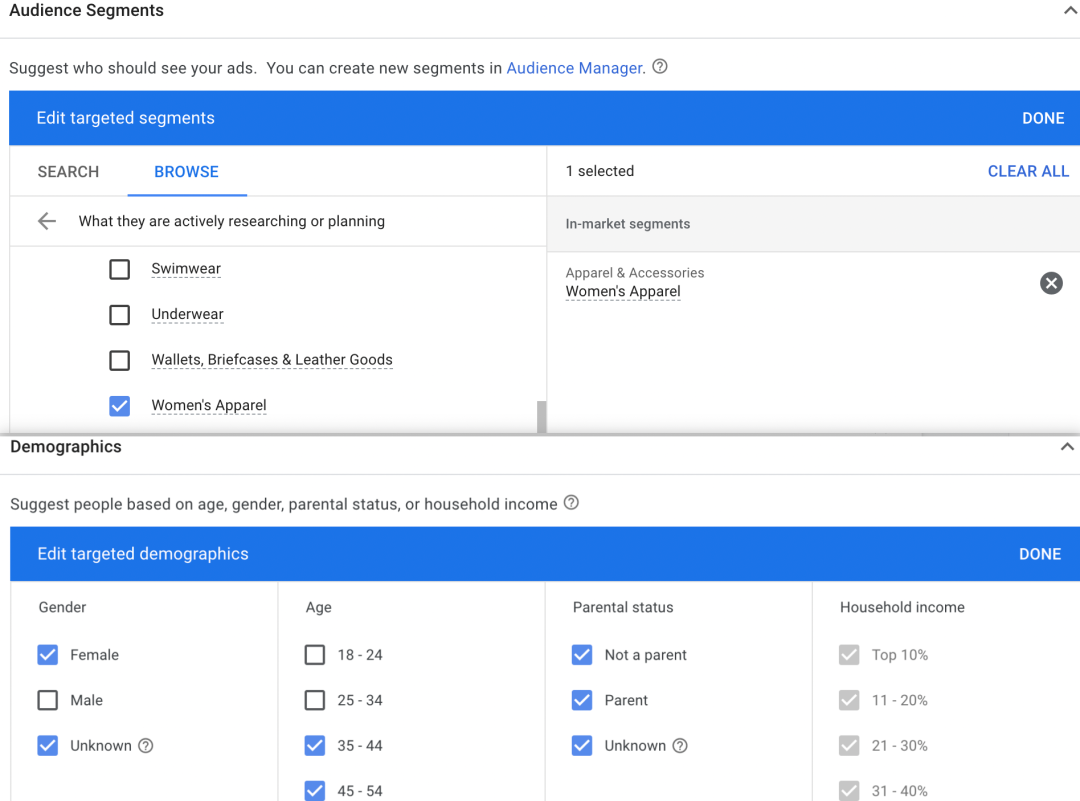Viewport: 1080px width, 801px height.
Task: Check the Swimwear checkbox
Action: 120,269
